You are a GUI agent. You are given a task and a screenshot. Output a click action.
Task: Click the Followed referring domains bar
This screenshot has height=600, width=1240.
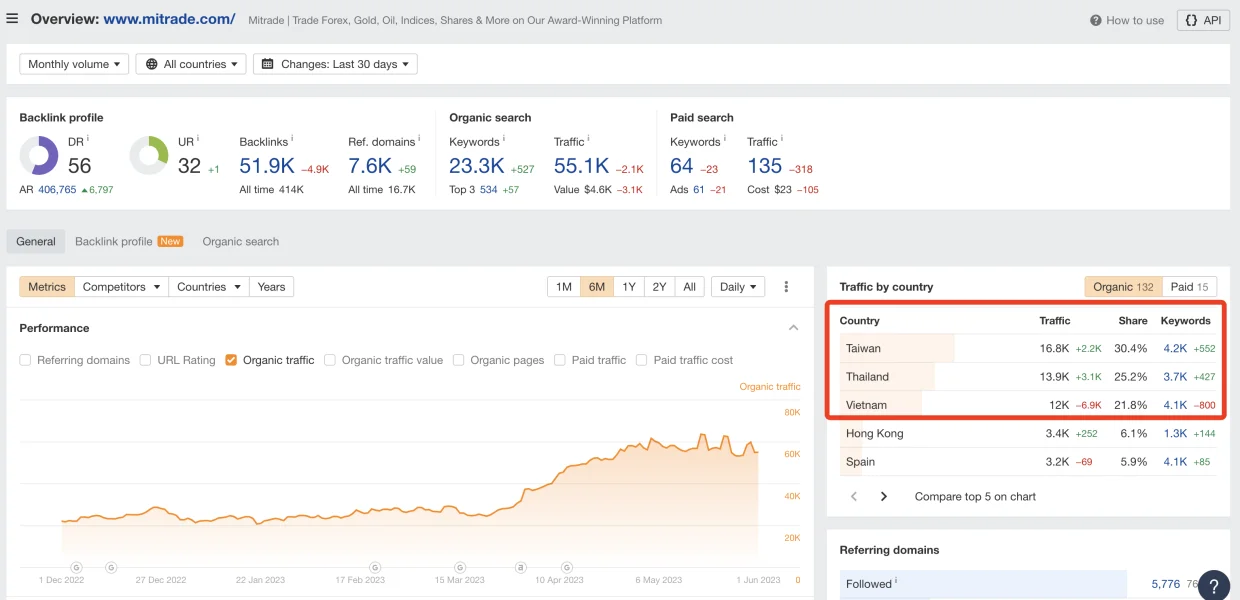point(983,584)
